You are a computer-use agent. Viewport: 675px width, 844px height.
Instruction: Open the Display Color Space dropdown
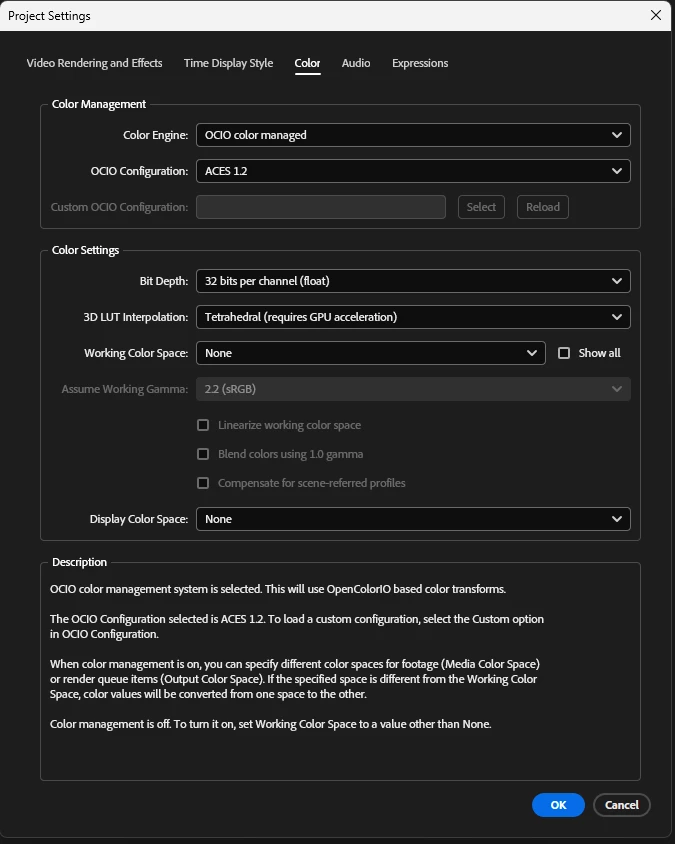click(x=413, y=519)
